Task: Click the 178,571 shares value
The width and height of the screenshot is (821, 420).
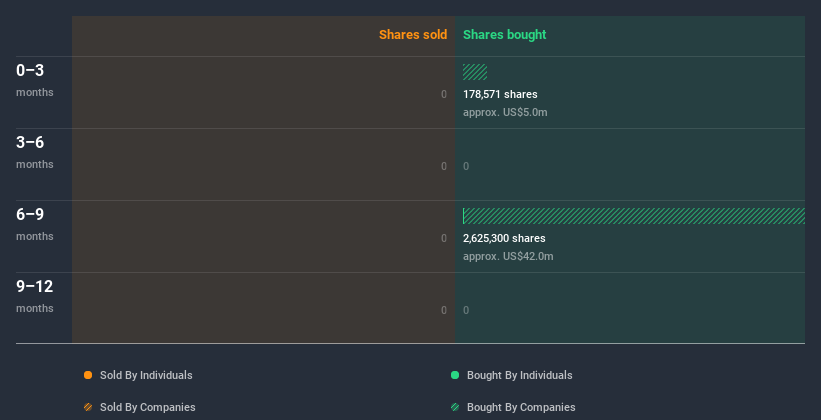Action: pyautogui.click(x=500, y=94)
